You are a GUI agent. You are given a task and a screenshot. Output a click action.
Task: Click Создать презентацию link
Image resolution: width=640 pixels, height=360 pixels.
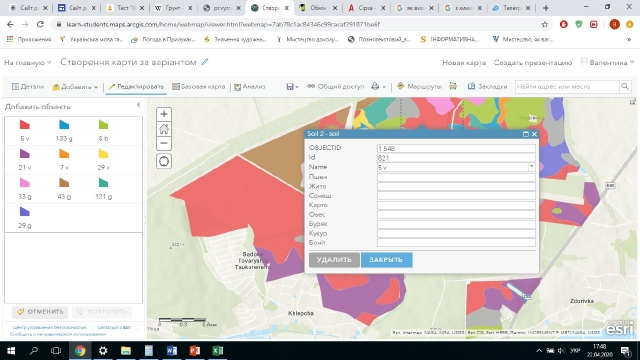(x=533, y=62)
